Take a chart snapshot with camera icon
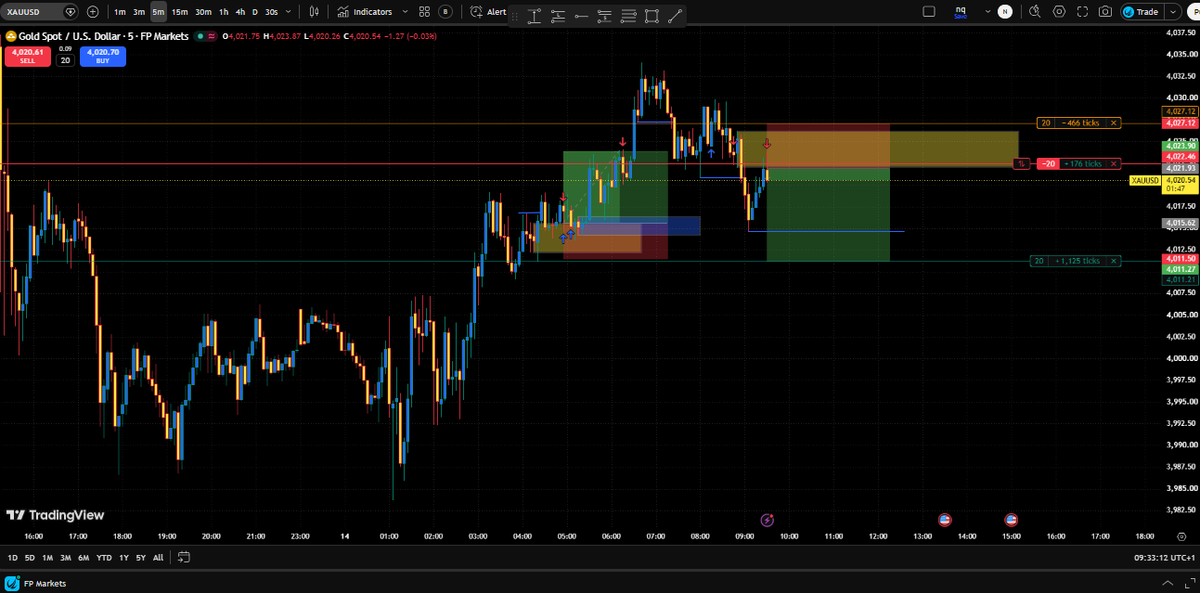Image resolution: width=1200 pixels, height=593 pixels. tap(1105, 12)
